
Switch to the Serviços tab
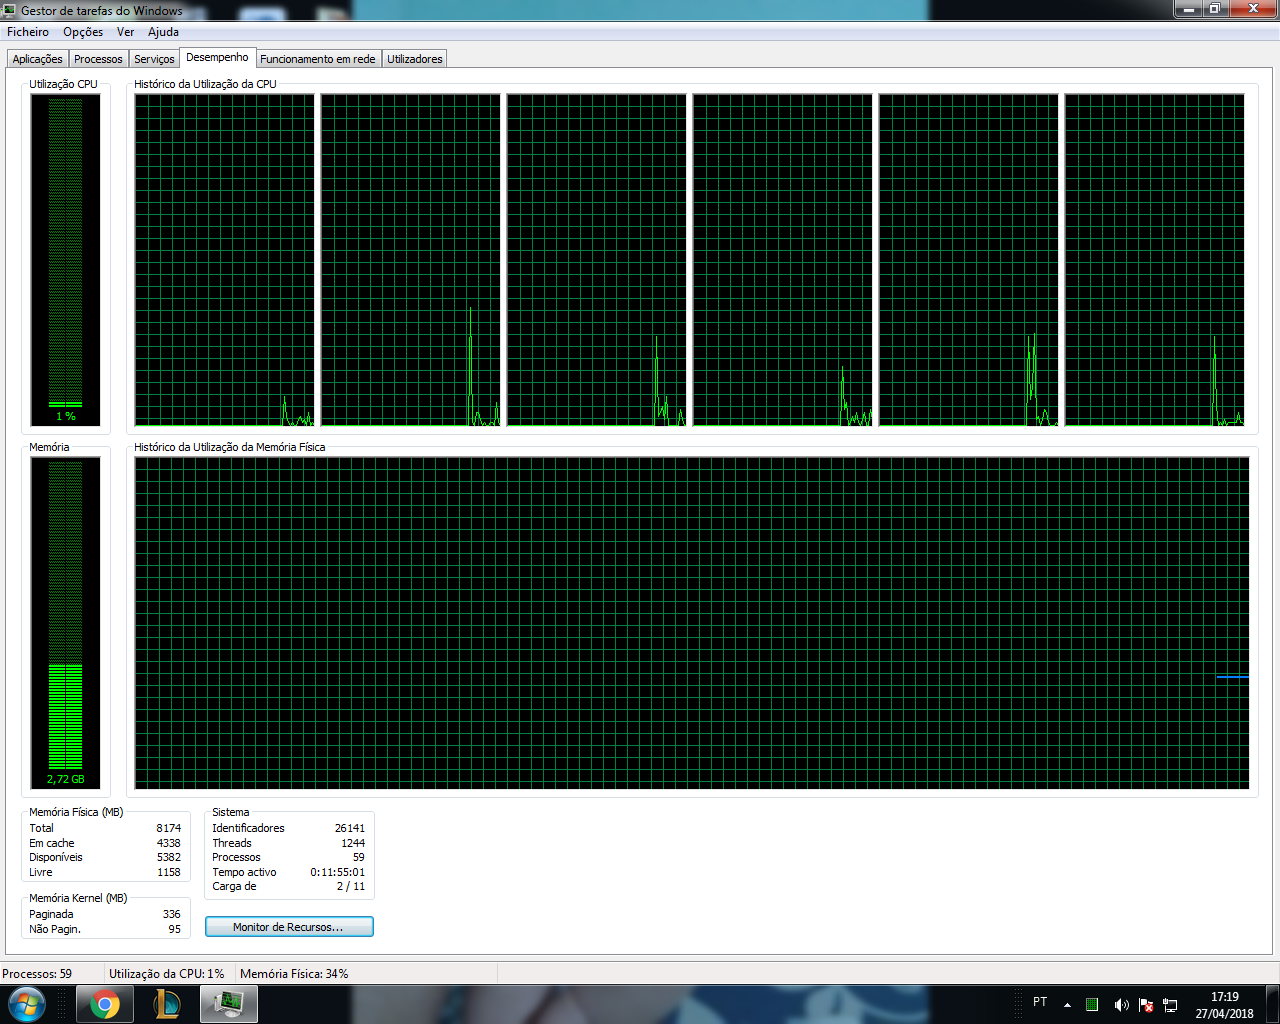click(154, 59)
